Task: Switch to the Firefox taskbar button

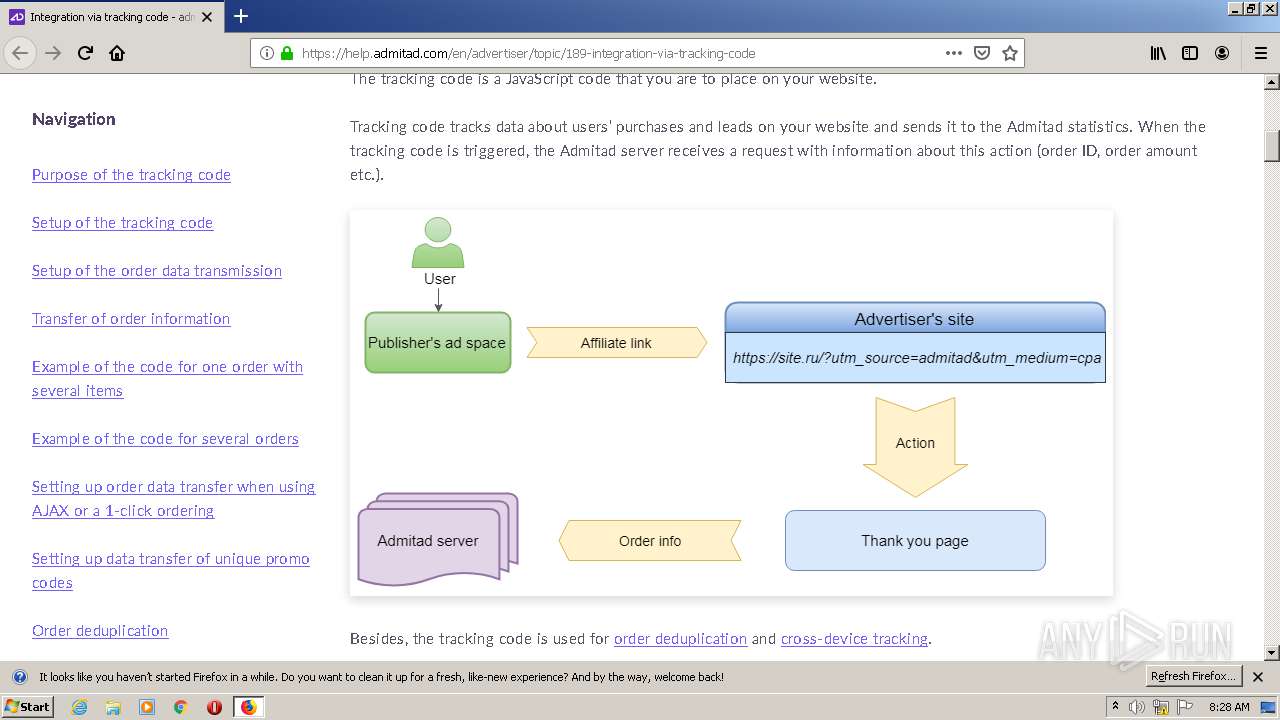Action: click(248, 707)
